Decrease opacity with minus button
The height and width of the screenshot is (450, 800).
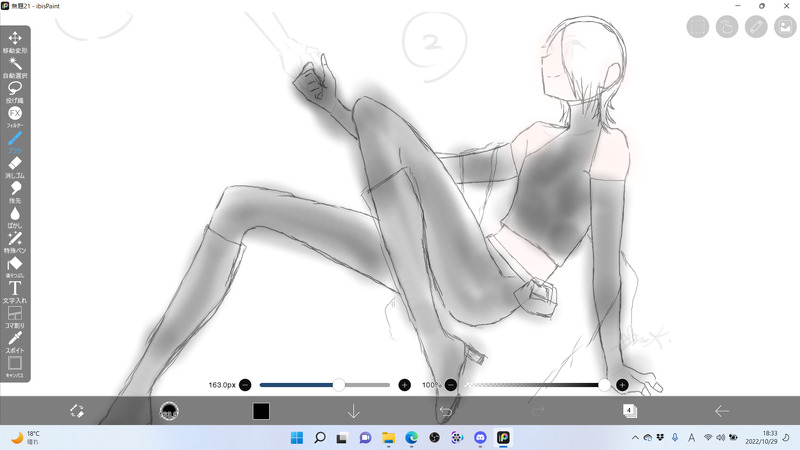tap(451, 385)
